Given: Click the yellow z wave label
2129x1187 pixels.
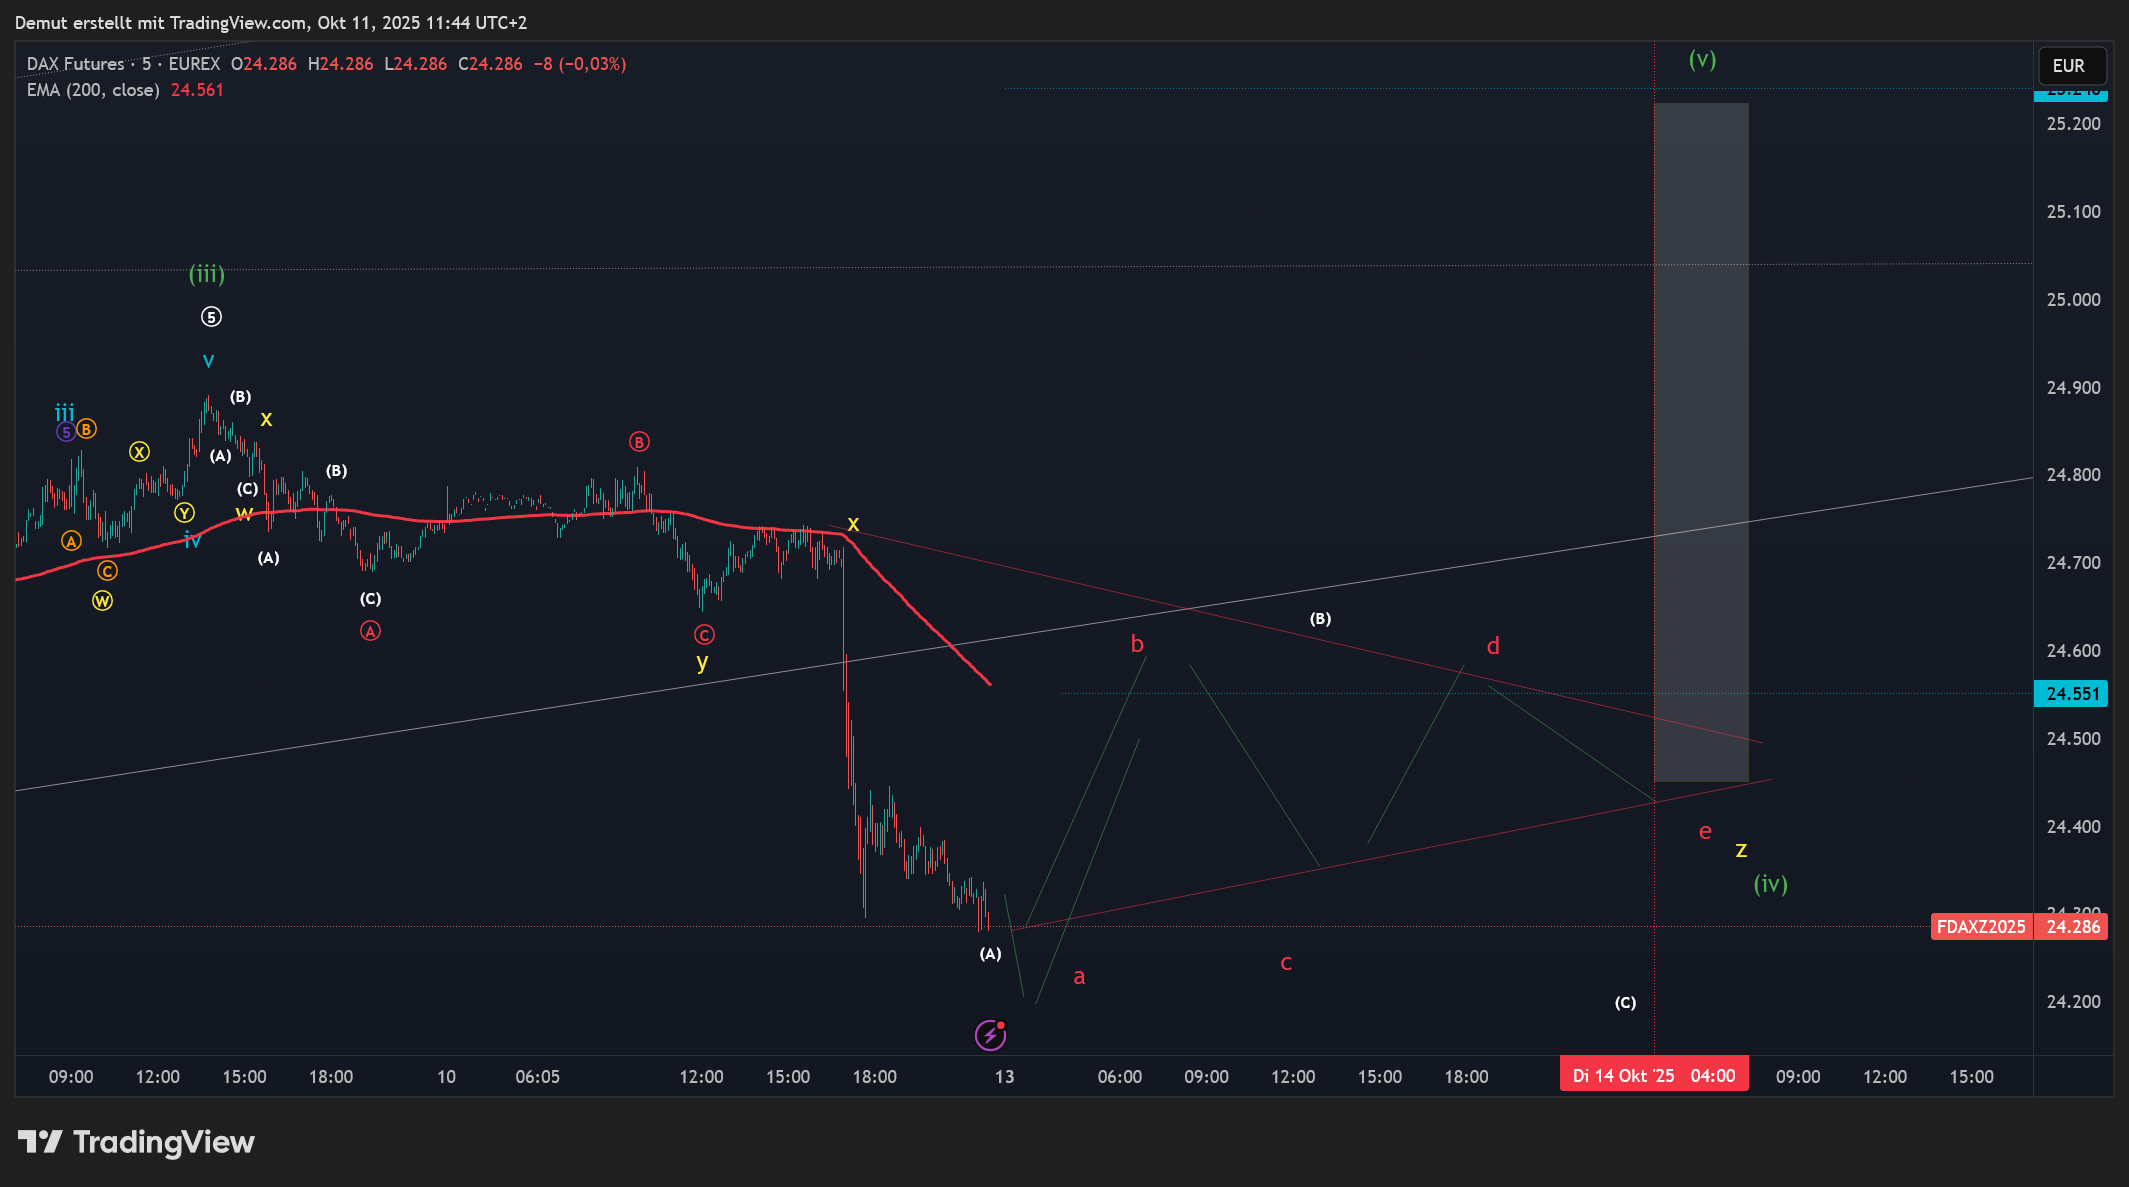Looking at the screenshot, I should (x=1741, y=850).
